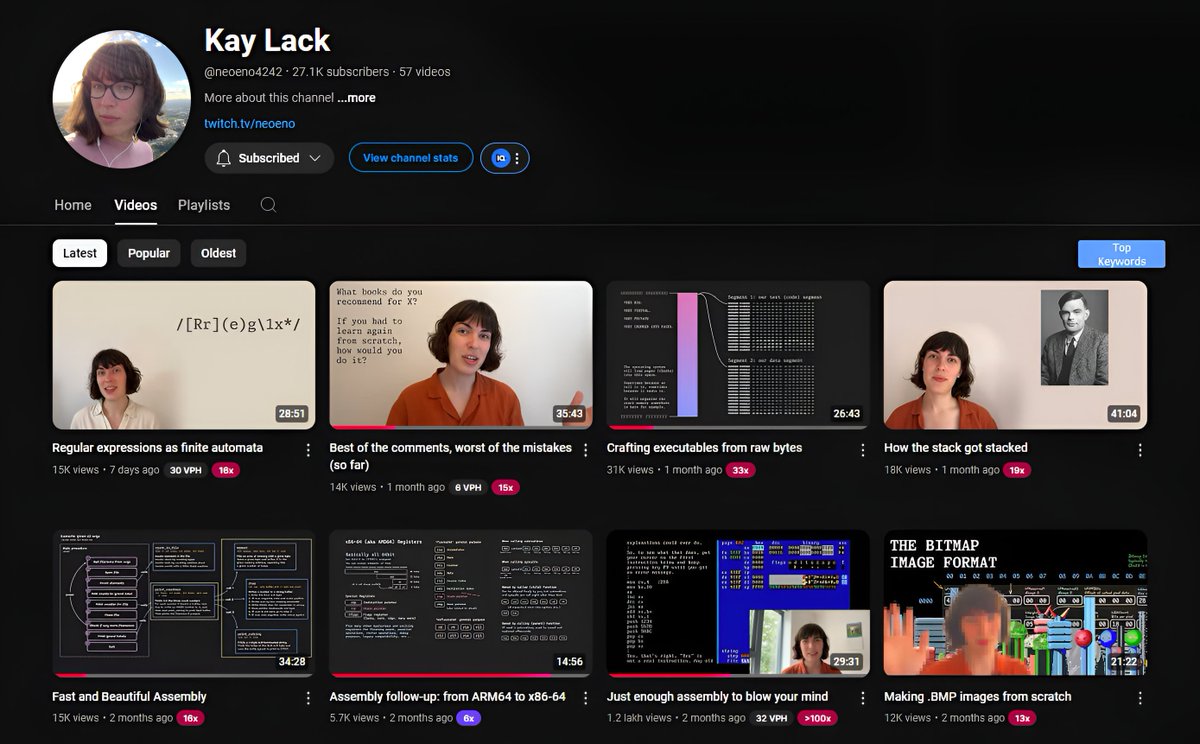
Task: Click the 41:04 duration on How the stack thumbnail
Action: pyautogui.click(x=1124, y=413)
